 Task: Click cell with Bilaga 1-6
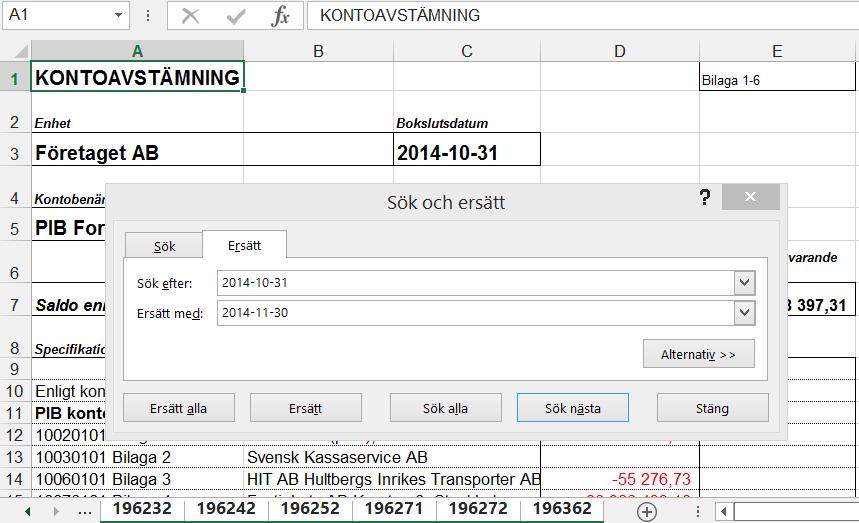point(777,77)
